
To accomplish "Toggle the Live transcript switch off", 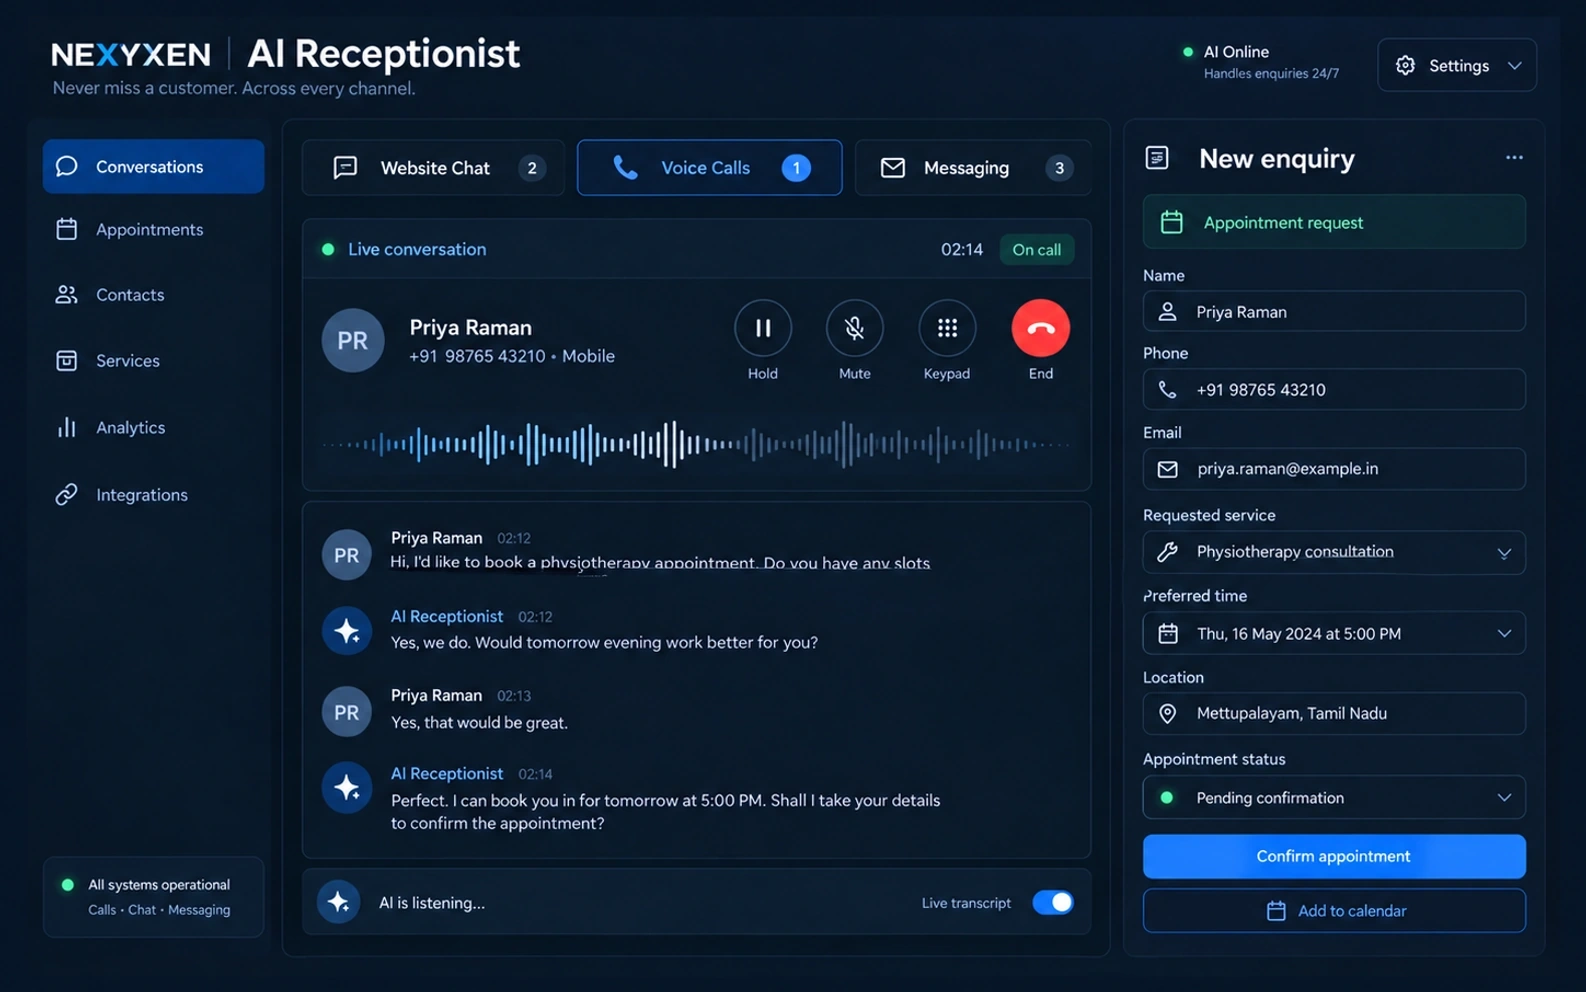I will [x=1053, y=902].
